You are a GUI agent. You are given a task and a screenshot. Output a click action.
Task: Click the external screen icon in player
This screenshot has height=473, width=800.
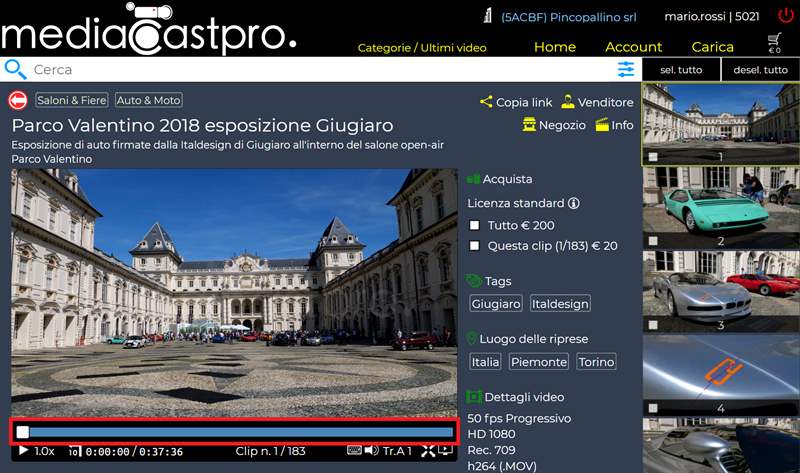445,450
